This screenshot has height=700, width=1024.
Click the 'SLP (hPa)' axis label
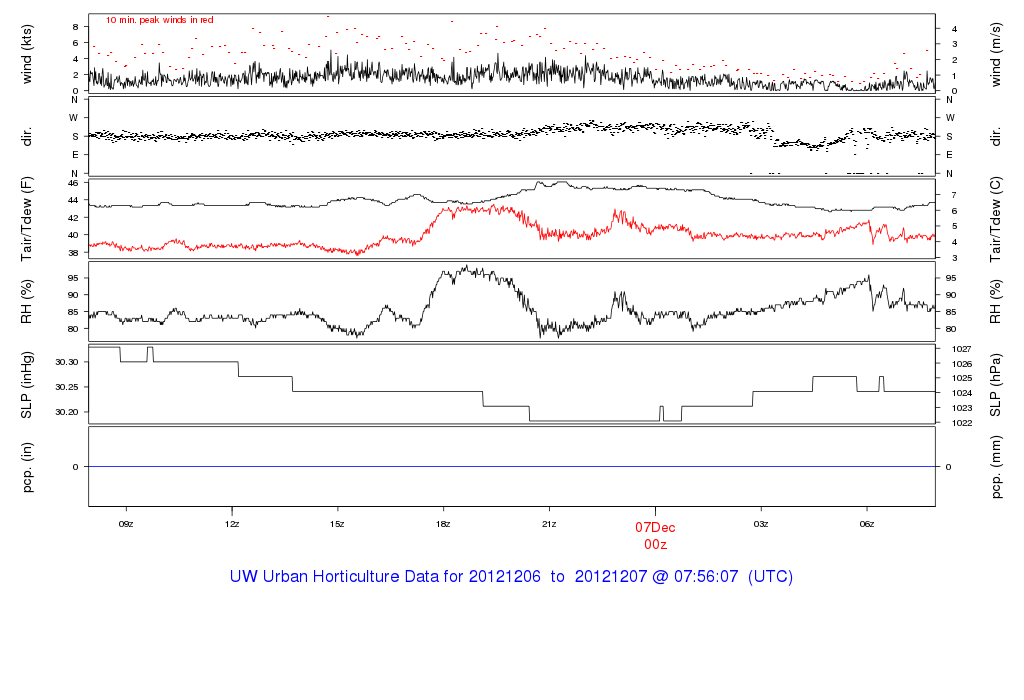coord(995,385)
